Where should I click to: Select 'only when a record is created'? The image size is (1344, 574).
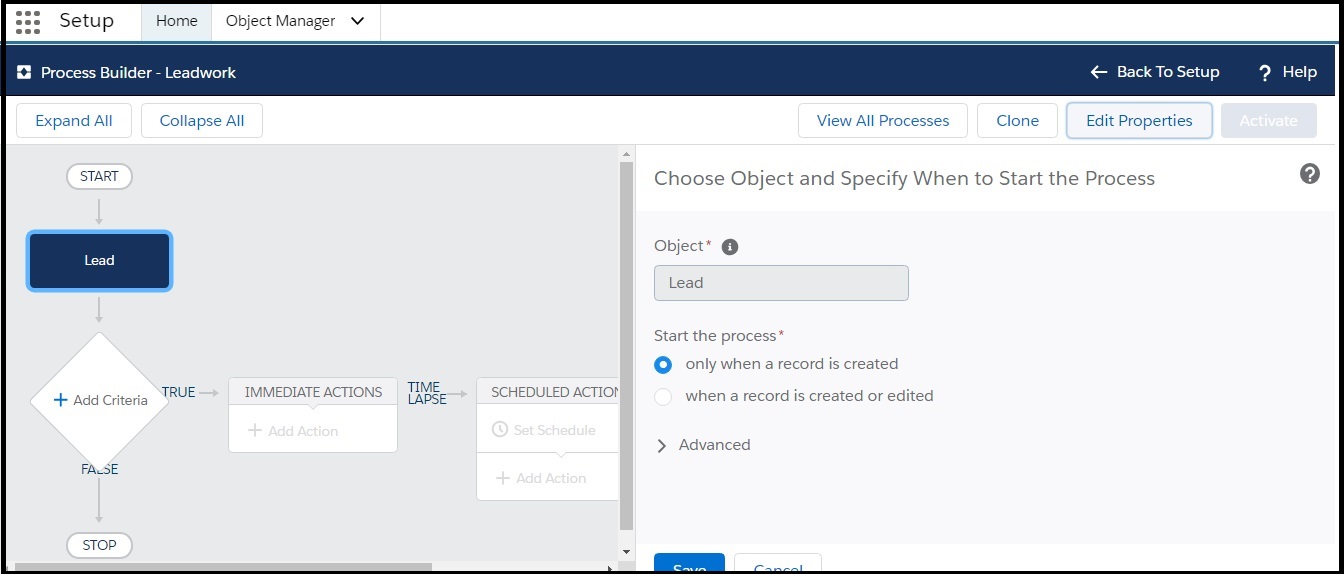(663, 365)
